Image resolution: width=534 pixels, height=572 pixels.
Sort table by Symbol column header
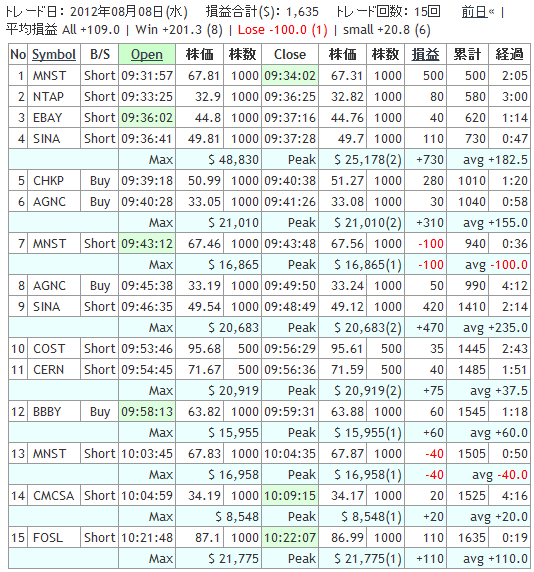[54, 54]
